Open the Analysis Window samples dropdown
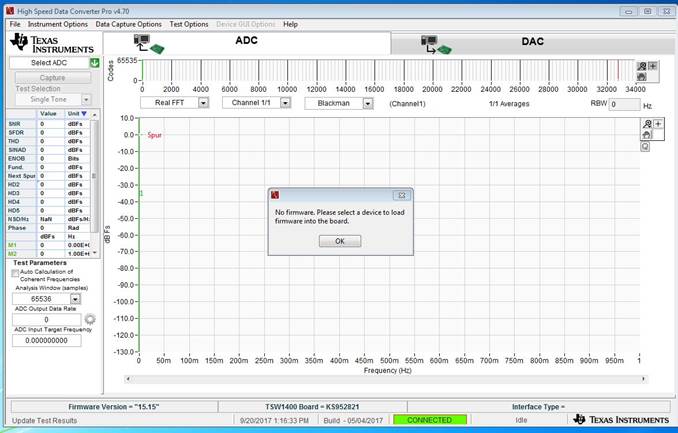This screenshot has height=433, width=678. pyautogui.click(x=75, y=299)
